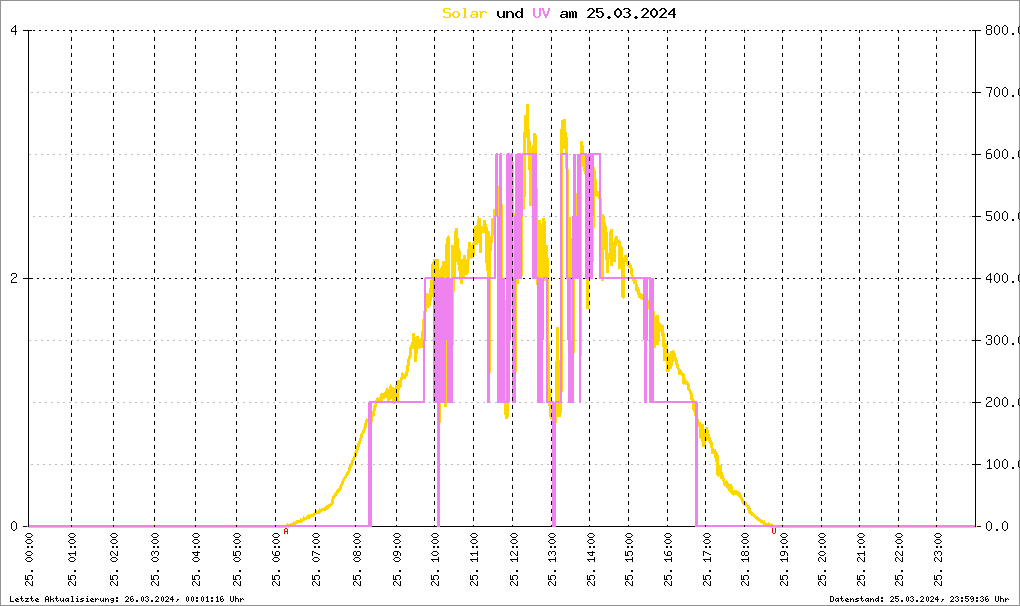The width and height of the screenshot is (1020, 606).
Task: Click the time label '25. 21:00'
Action: [x=860, y=559]
